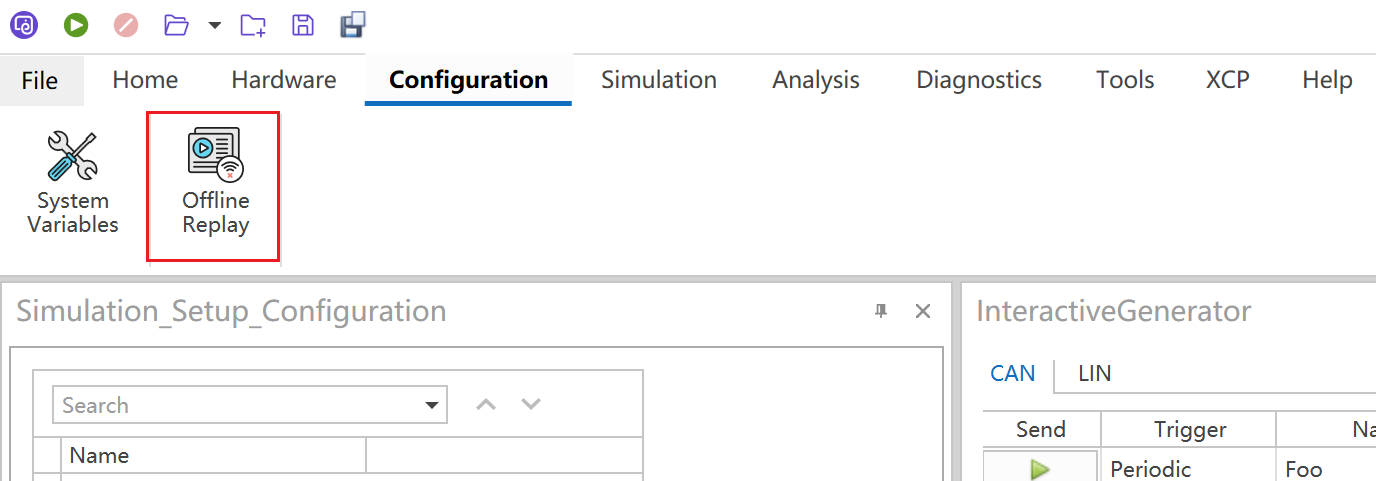Click inside the Search input field

[235, 406]
